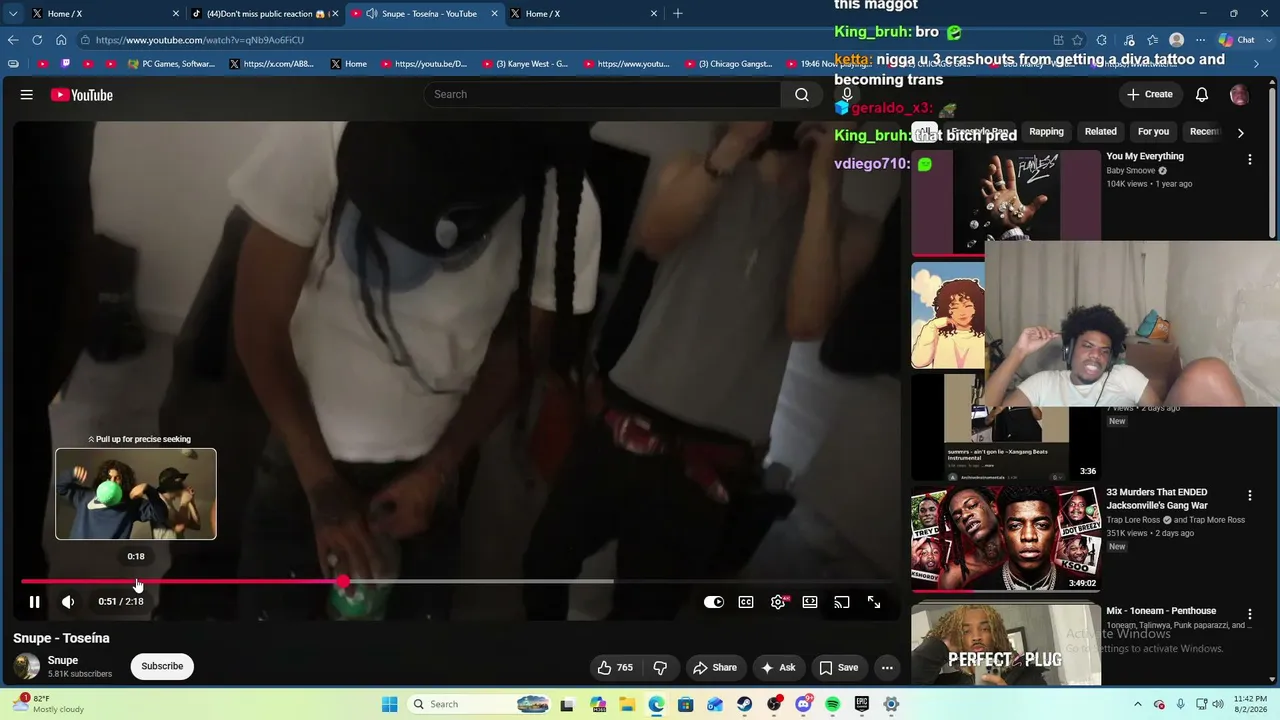Viewport: 1280px width, 720px height.
Task: Open the YouTube guide hamburger menu
Action: coord(27,95)
